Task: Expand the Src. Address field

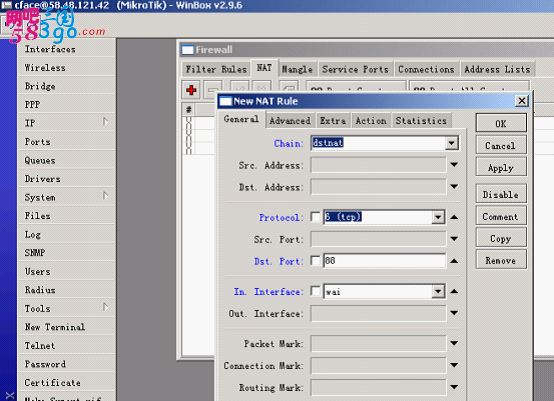Action: [x=454, y=165]
